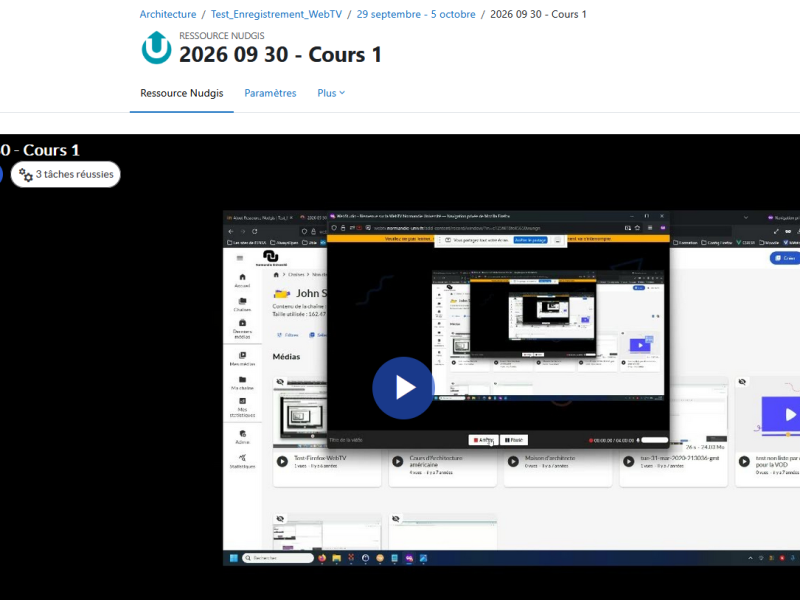Click the current breadcrumb 2026 09 30 - Cours 1
The height and width of the screenshot is (600, 800).
pos(538,14)
